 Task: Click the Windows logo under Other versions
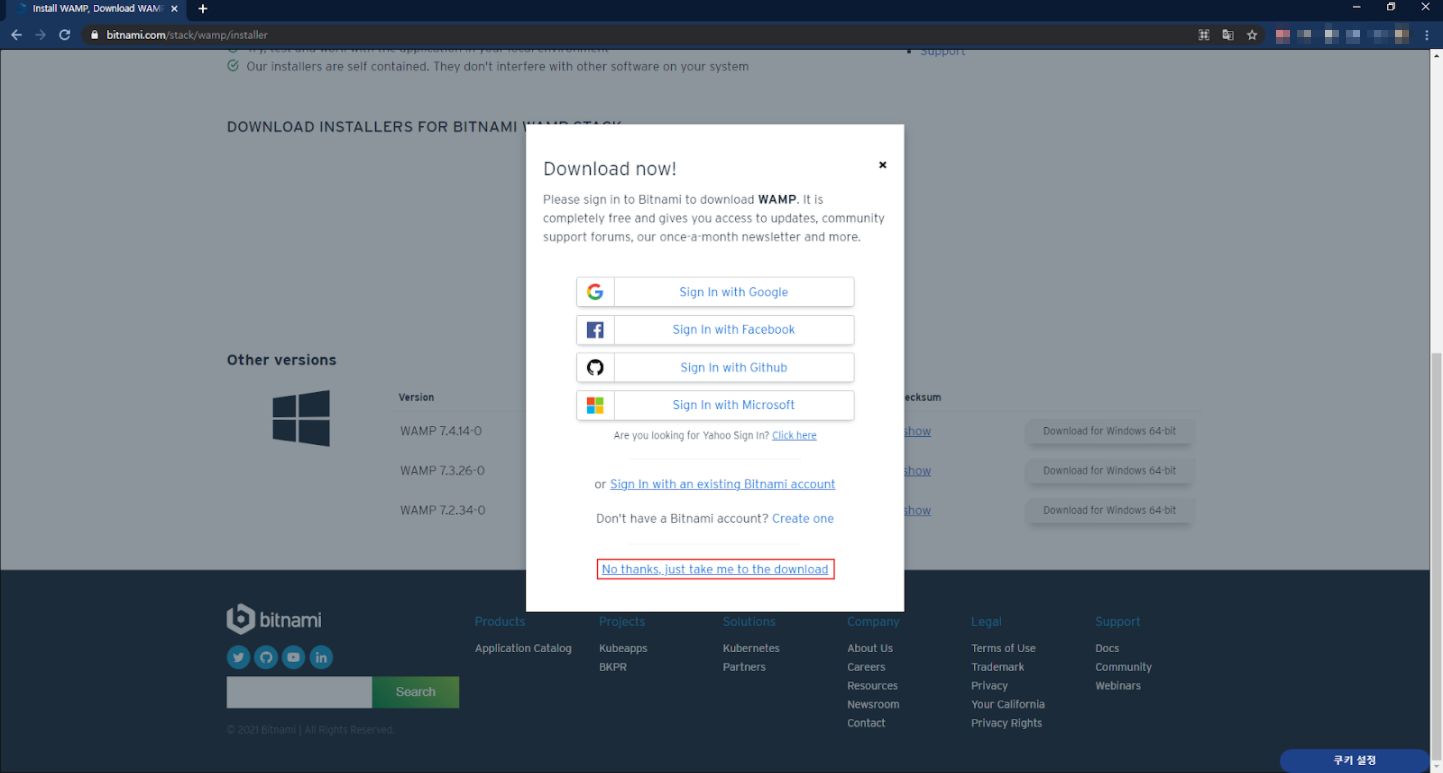(301, 418)
